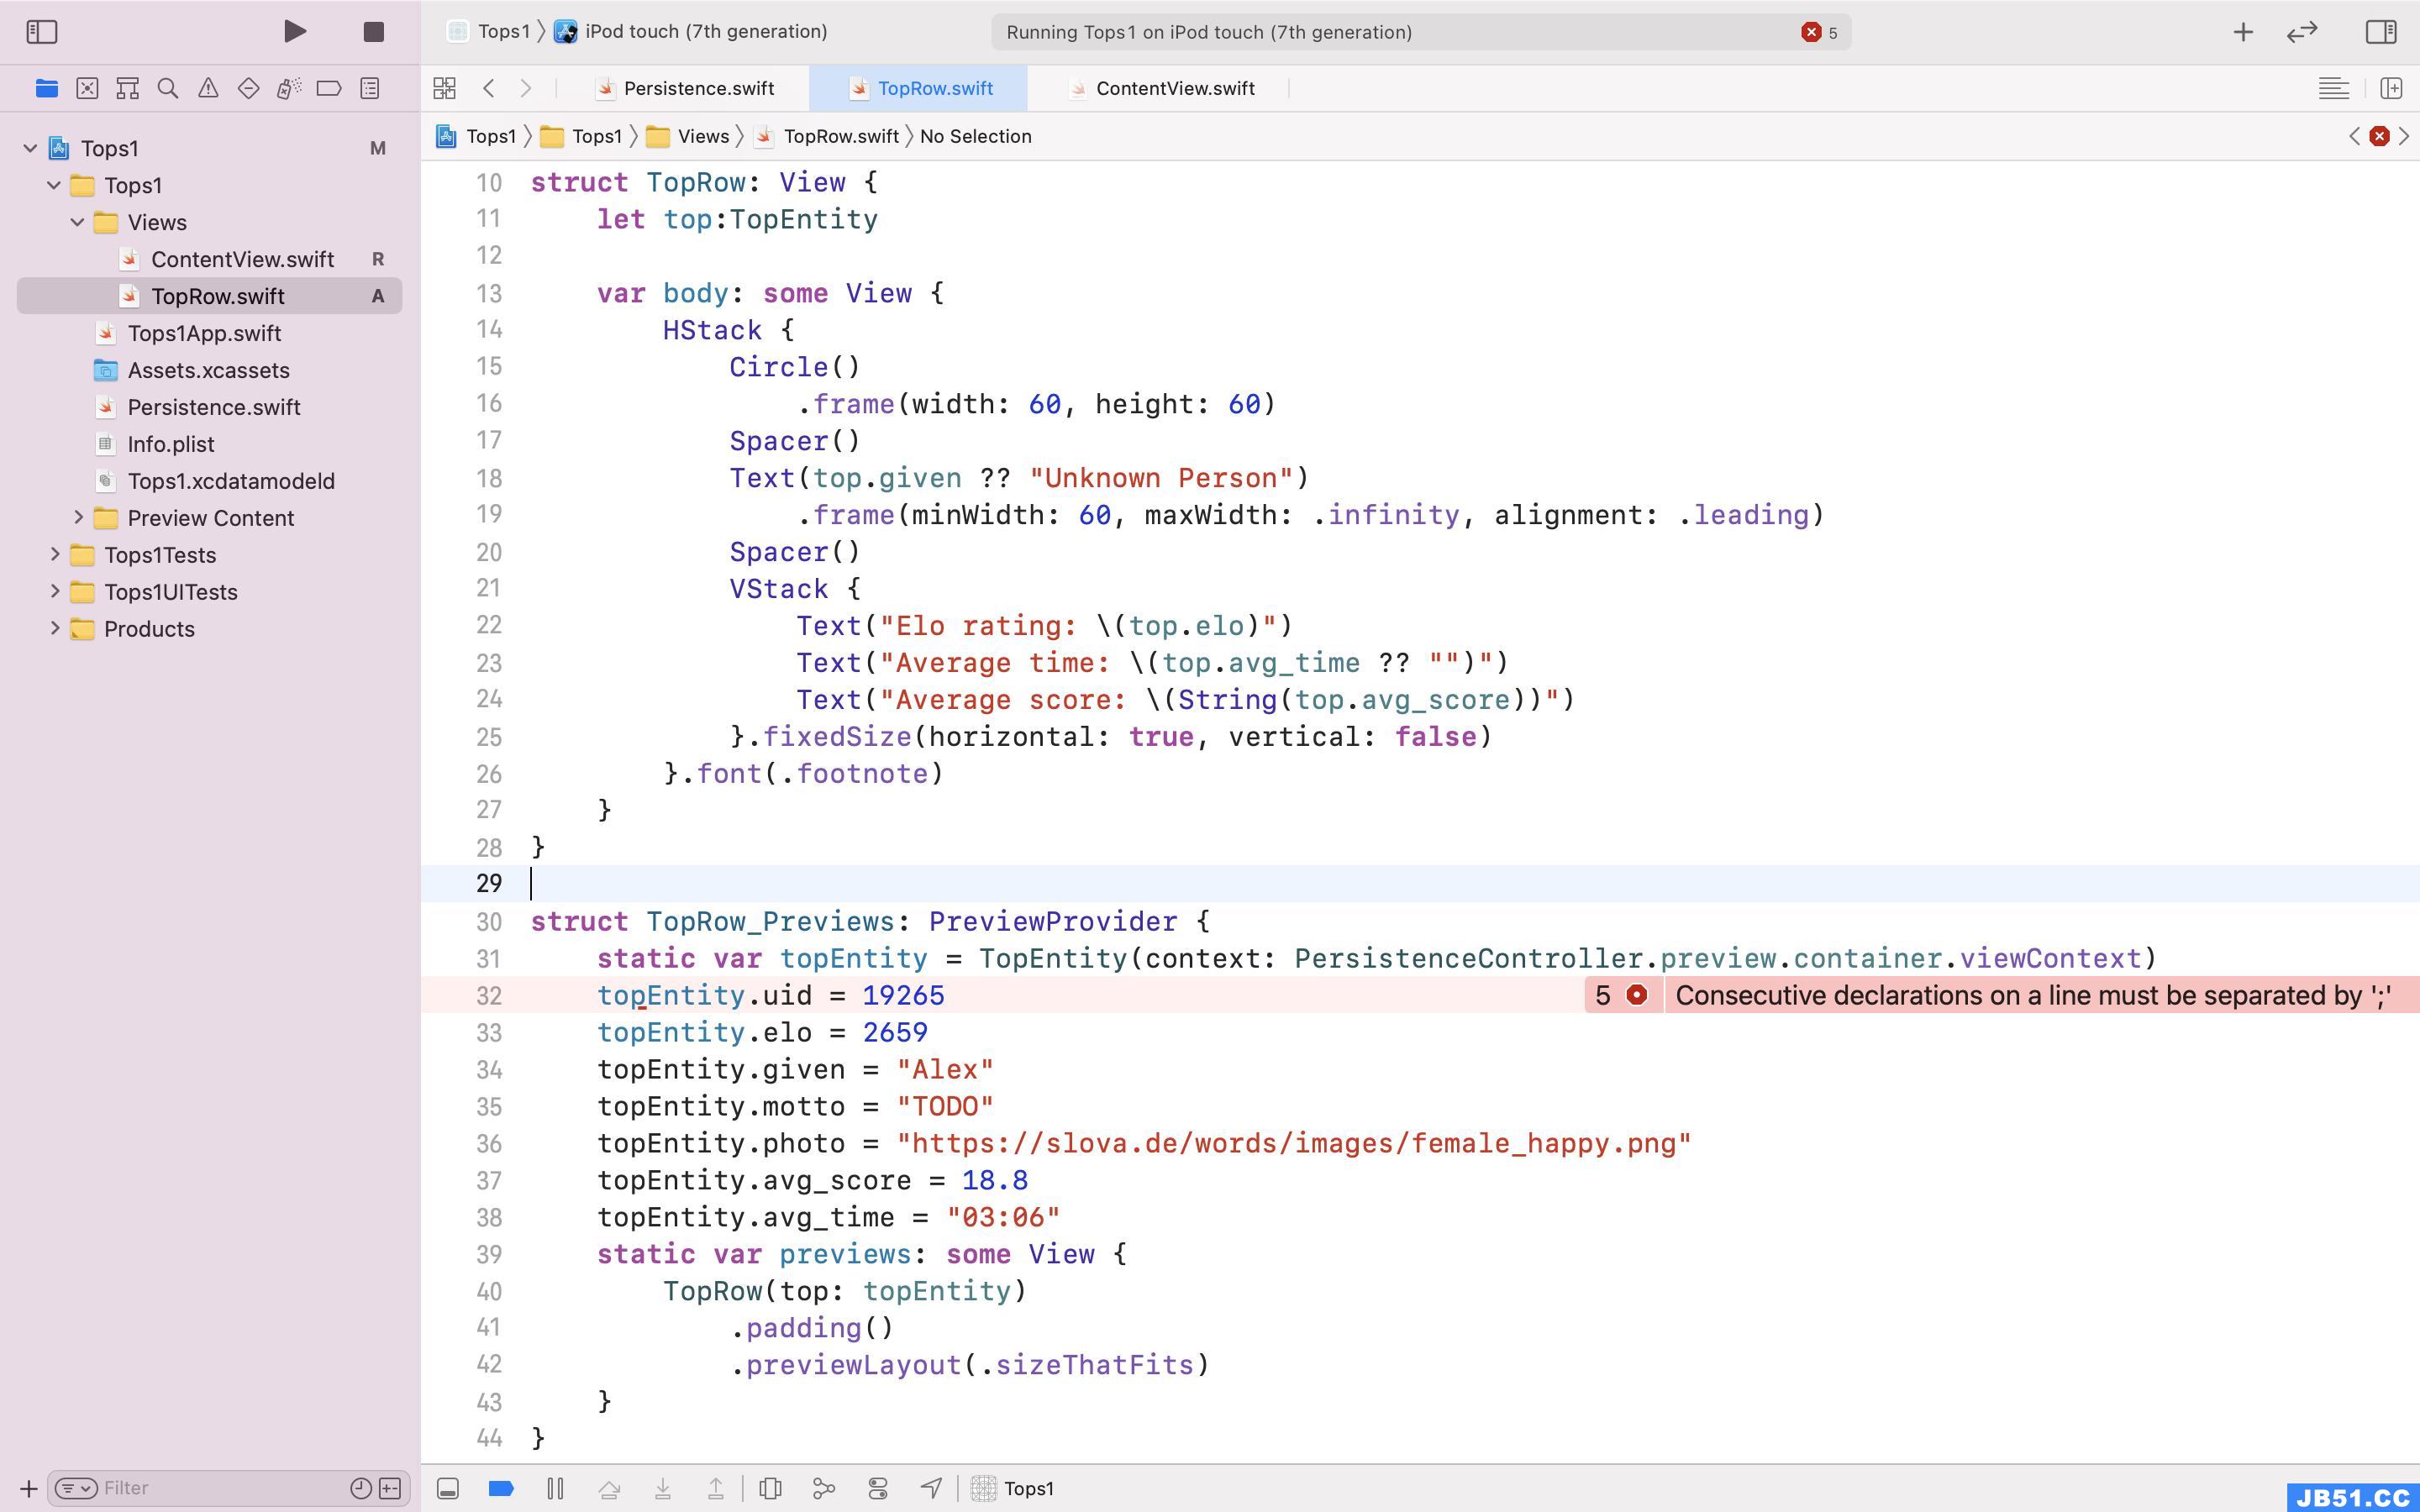
Task: Expand the Preview Content folder
Action: (78, 517)
